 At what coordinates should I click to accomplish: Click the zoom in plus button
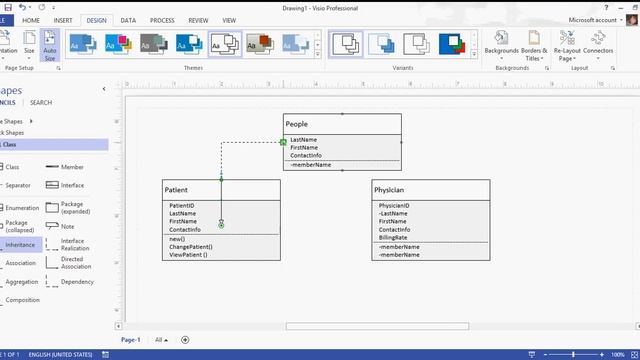click(602, 355)
